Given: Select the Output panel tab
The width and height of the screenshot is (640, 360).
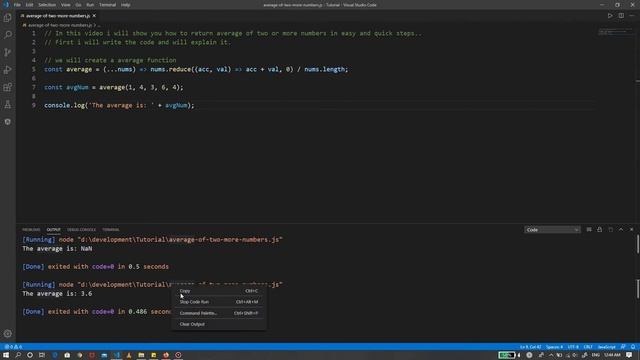Looking at the screenshot, I should click(x=53, y=230).
